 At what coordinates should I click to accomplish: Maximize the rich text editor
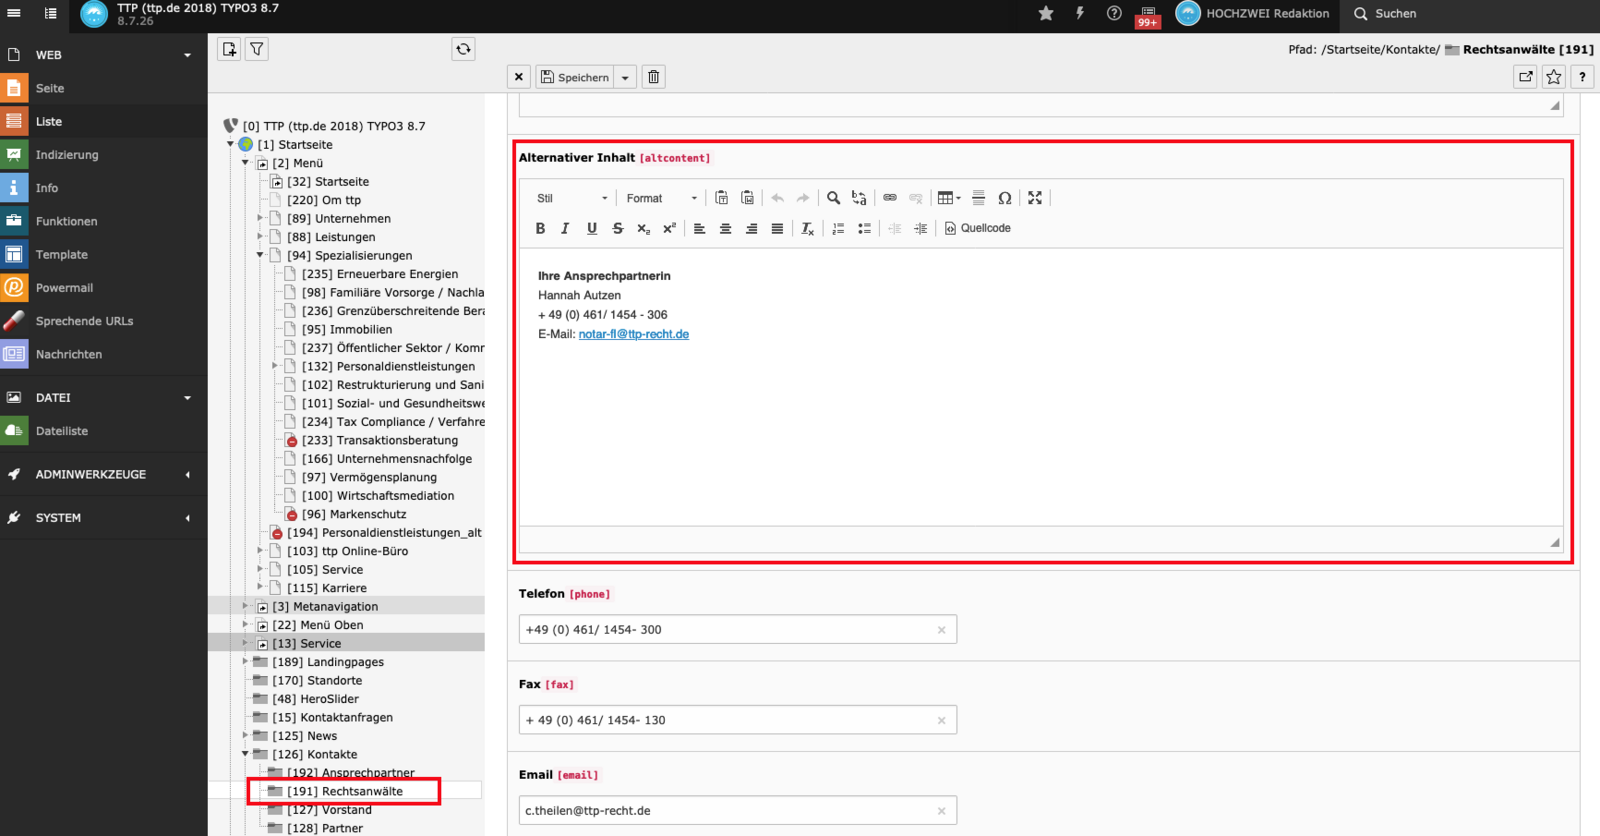(x=1035, y=198)
